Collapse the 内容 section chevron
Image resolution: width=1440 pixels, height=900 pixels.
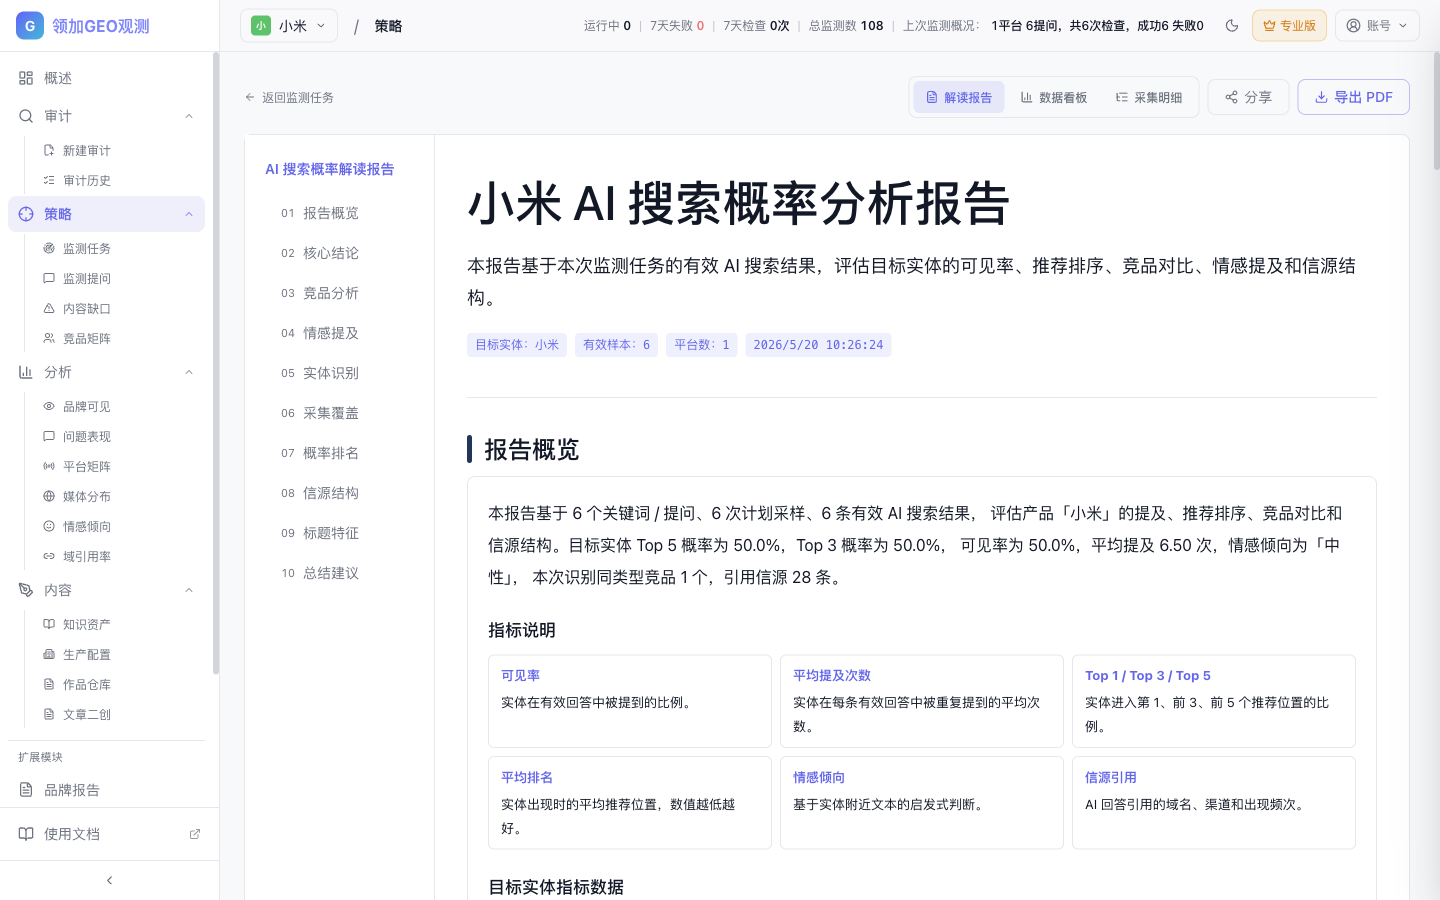click(x=189, y=590)
